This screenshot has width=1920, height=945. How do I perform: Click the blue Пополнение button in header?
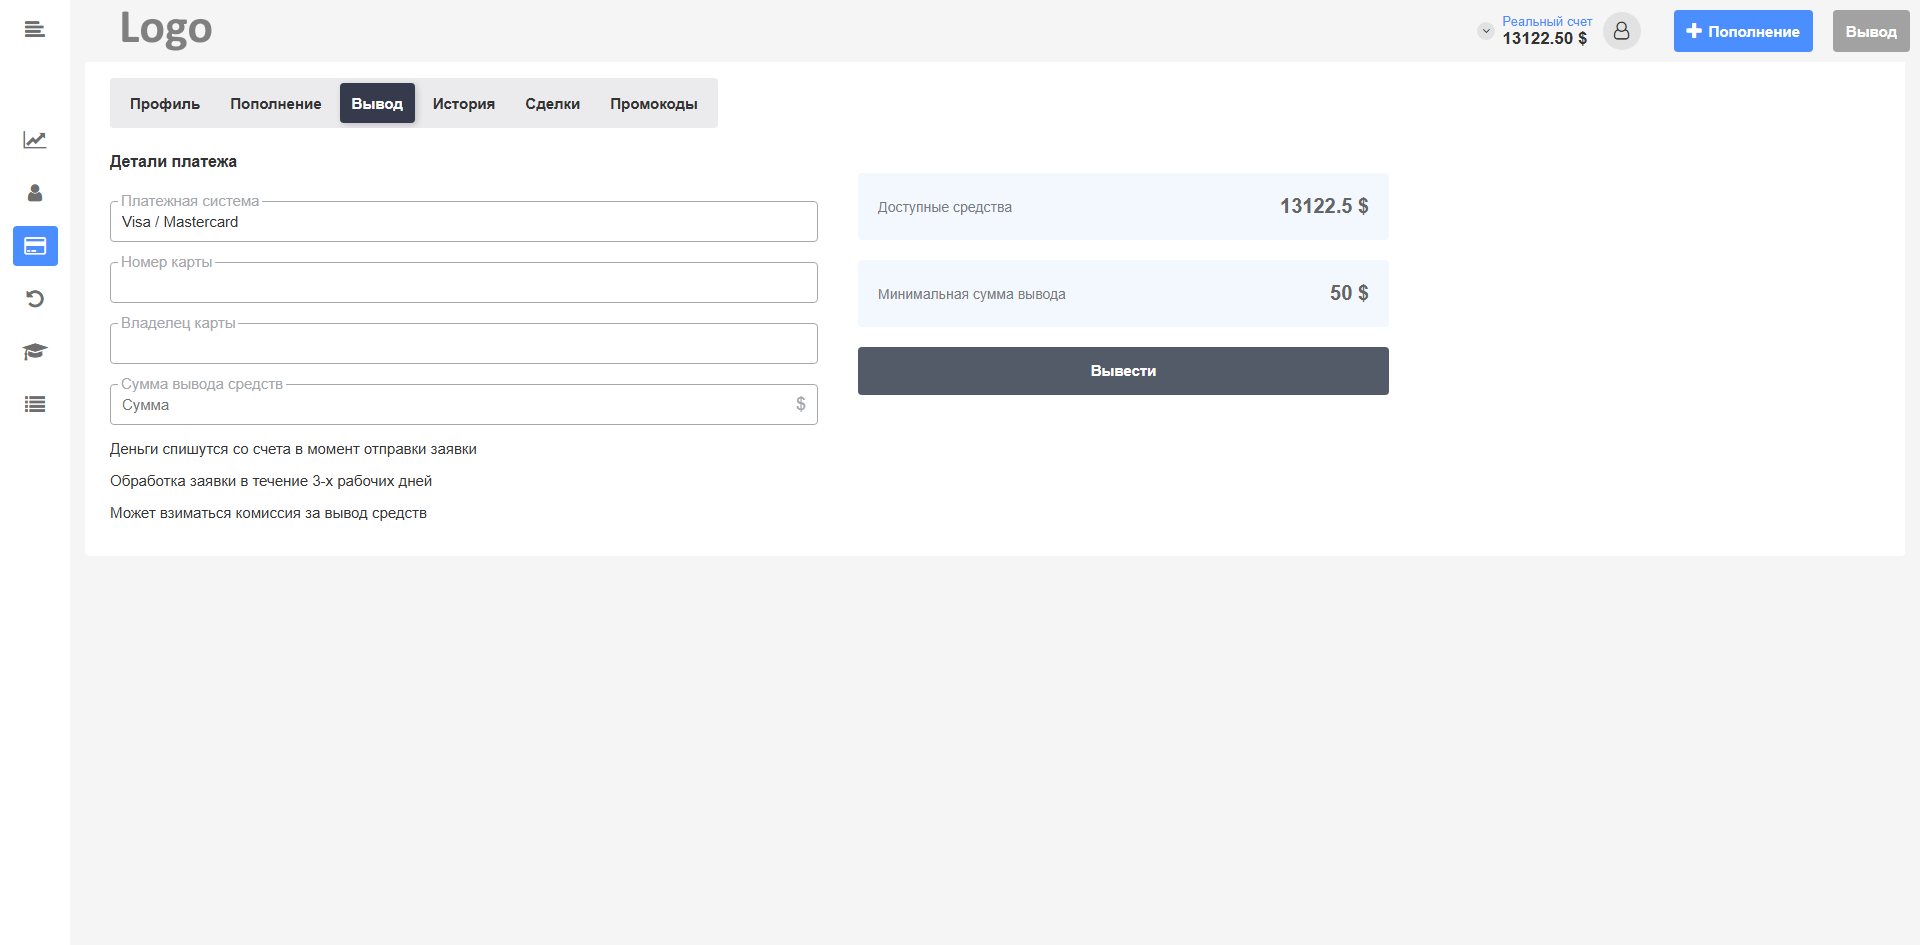(x=1742, y=32)
